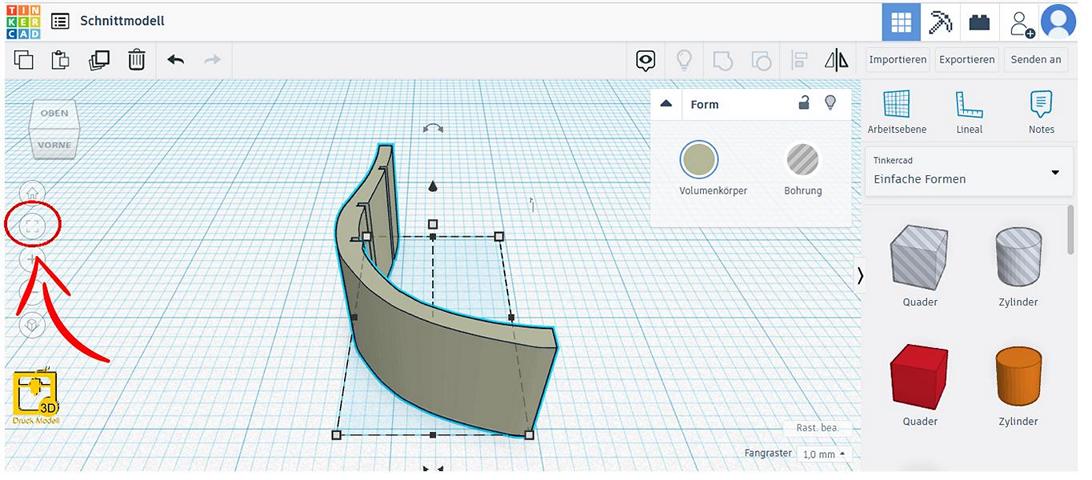
Task: Switch to the Blocks pickaxe view
Action: point(940,21)
